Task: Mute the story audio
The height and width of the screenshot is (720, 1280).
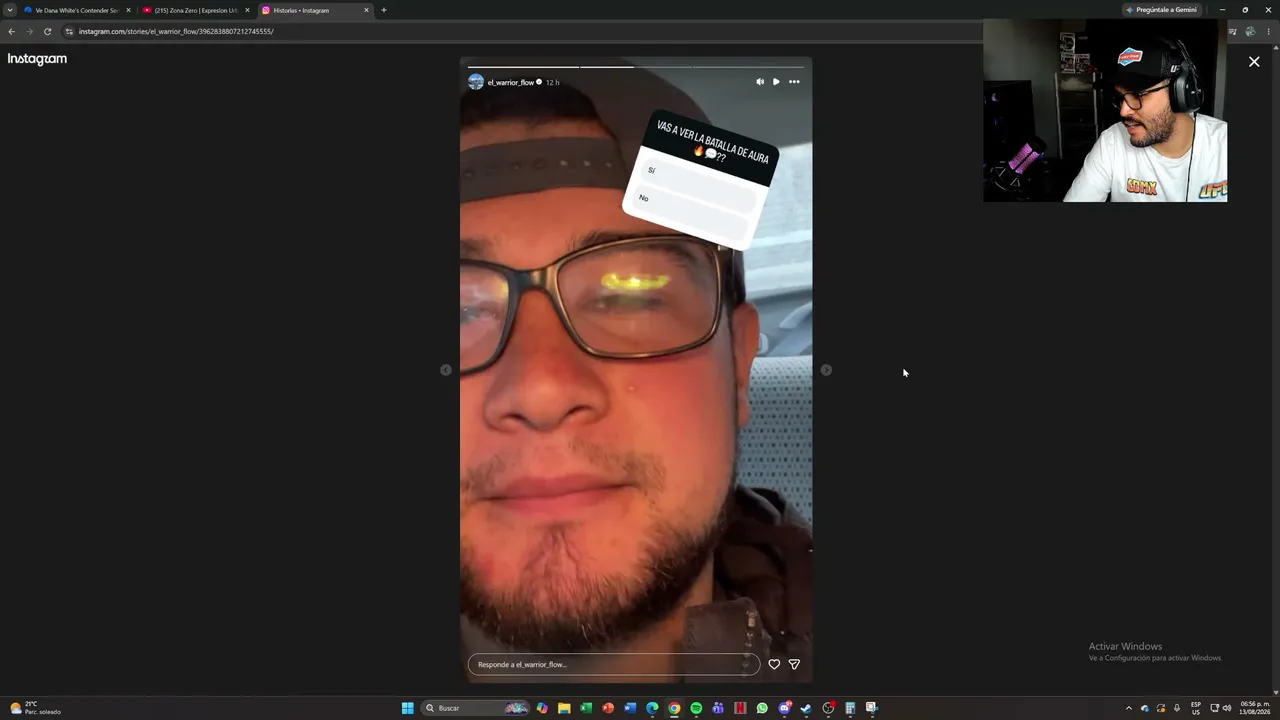Action: pos(760,82)
